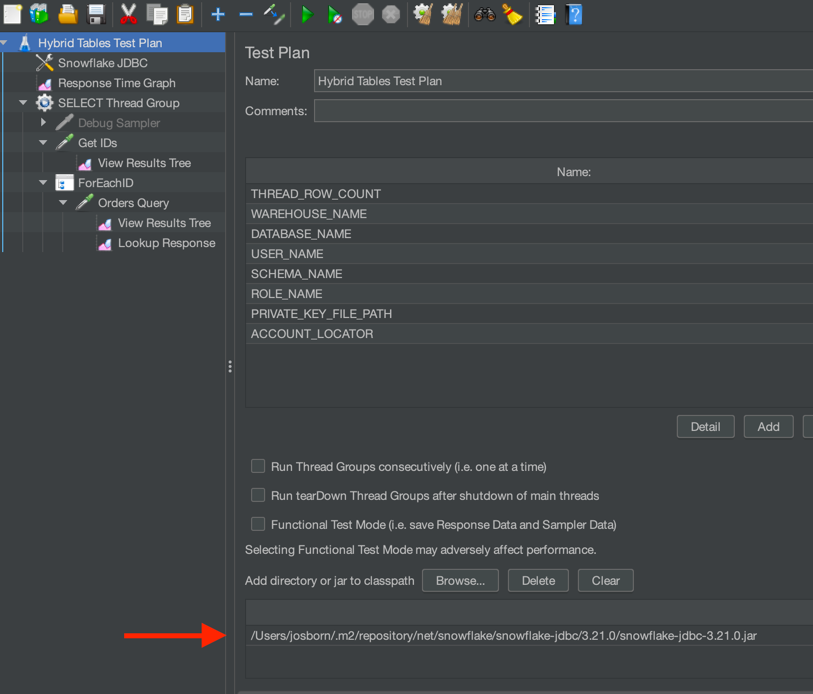Click the test plan Name input field
The width and height of the screenshot is (813, 694).
click(x=562, y=81)
